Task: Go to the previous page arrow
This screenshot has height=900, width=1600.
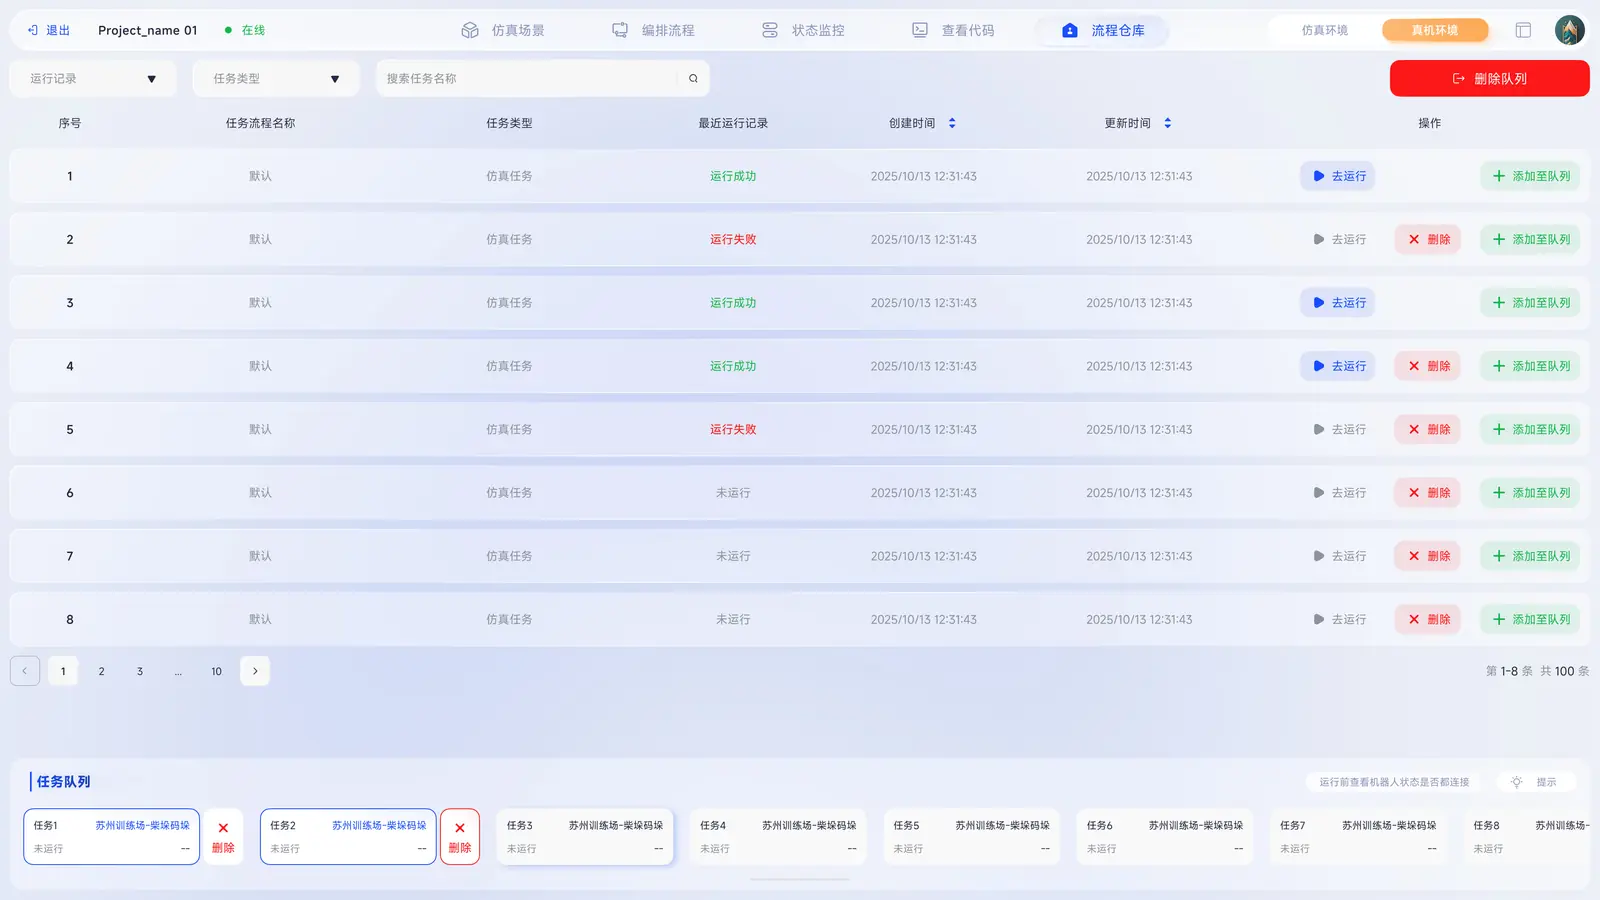Action: (25, 671)
